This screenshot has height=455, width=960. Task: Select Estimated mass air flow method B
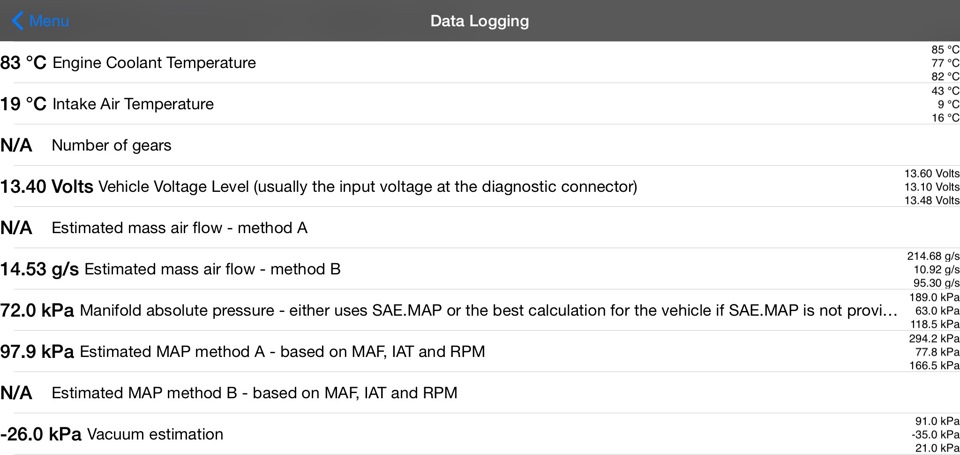click(212, 269)
